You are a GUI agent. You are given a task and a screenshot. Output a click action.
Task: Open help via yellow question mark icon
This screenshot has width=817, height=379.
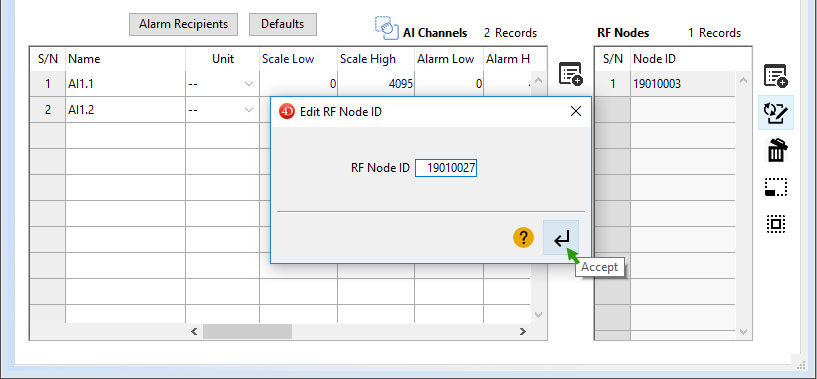(x=523, y=238)
